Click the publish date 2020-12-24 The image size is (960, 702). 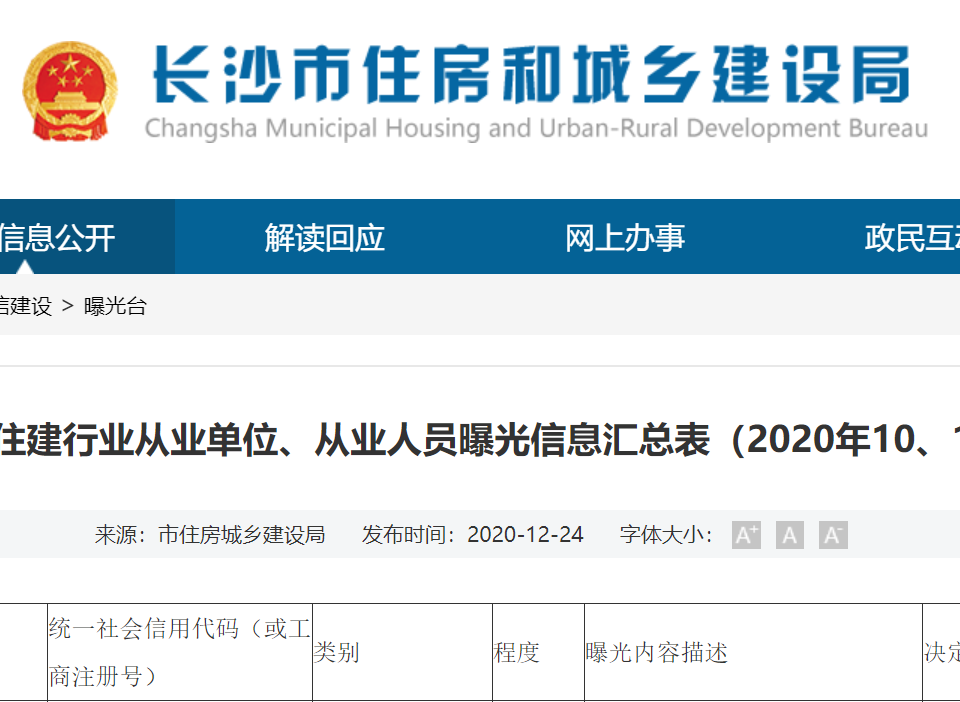(x=525, y=535)
